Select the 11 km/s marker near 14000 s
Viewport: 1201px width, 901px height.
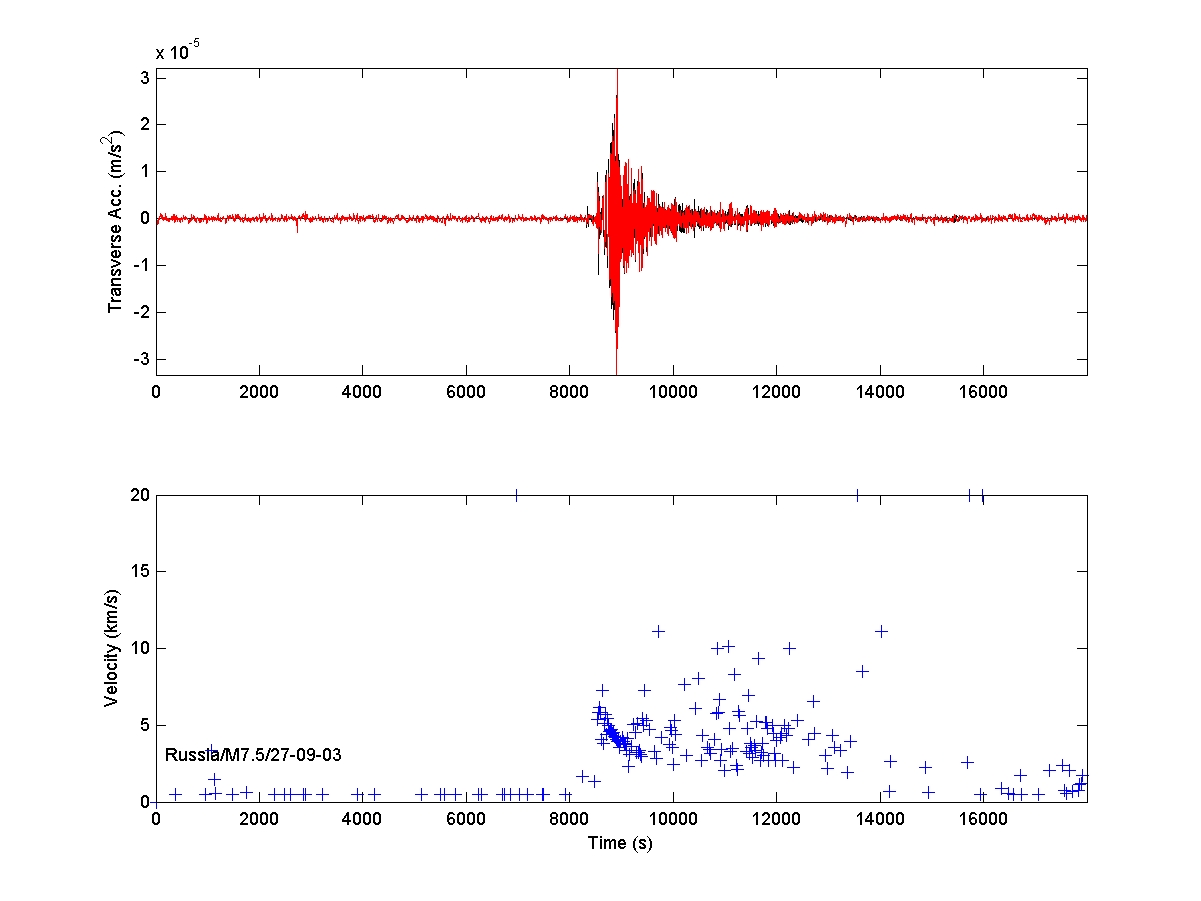tap(881, 631)
